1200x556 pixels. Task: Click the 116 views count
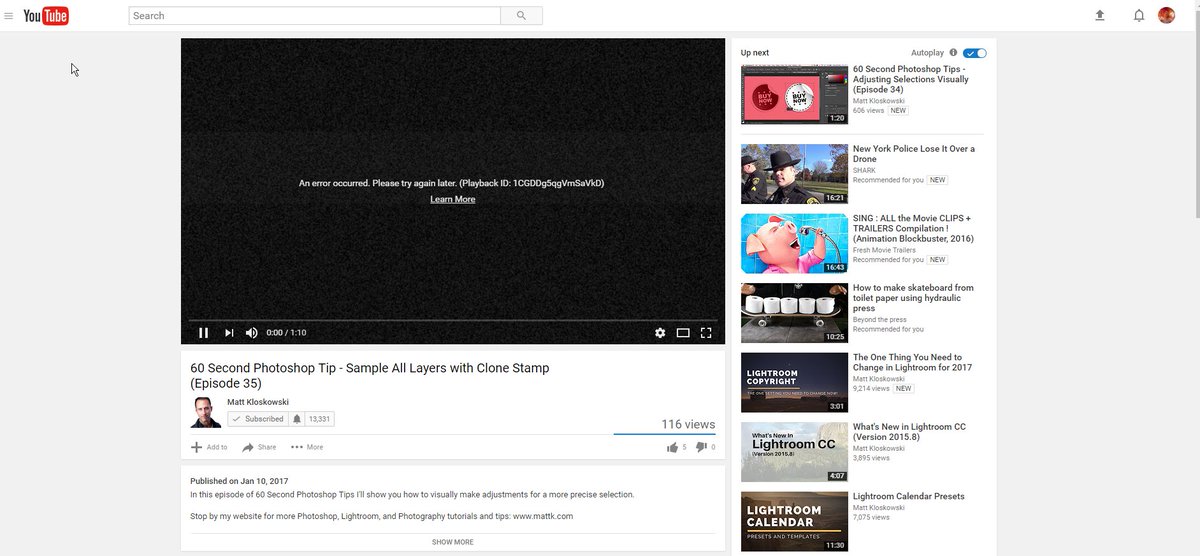coord(688,424)
